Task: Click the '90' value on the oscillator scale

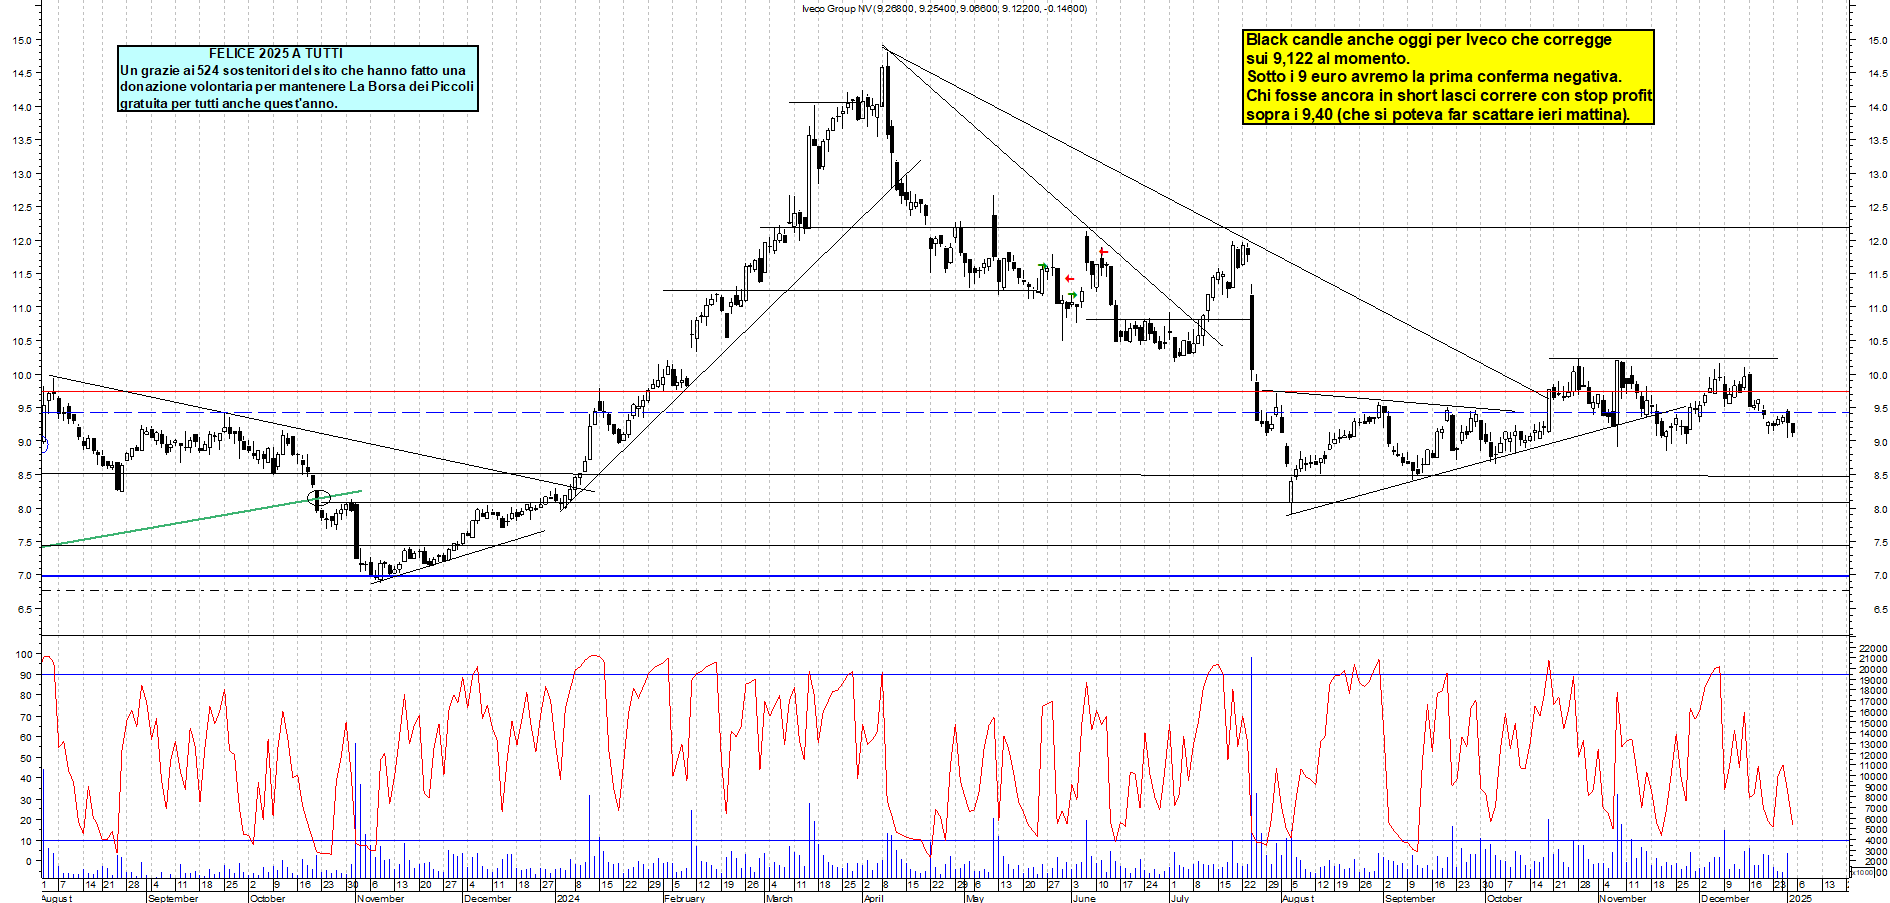Action: [x=25, y=675]
